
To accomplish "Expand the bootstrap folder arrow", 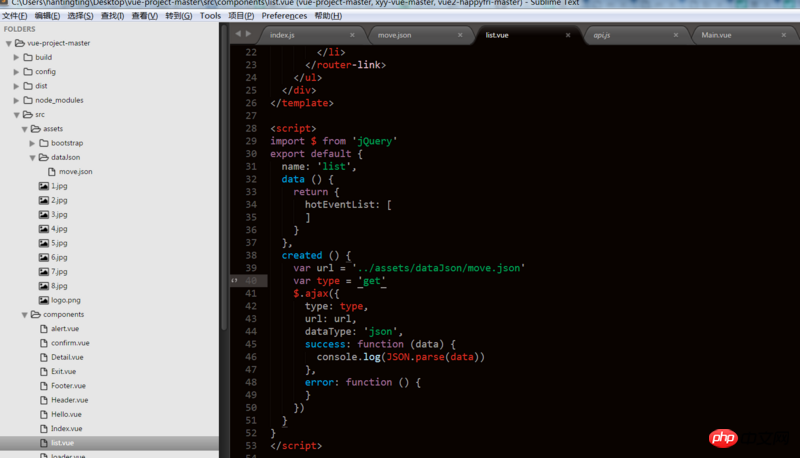I will [32, 143].
